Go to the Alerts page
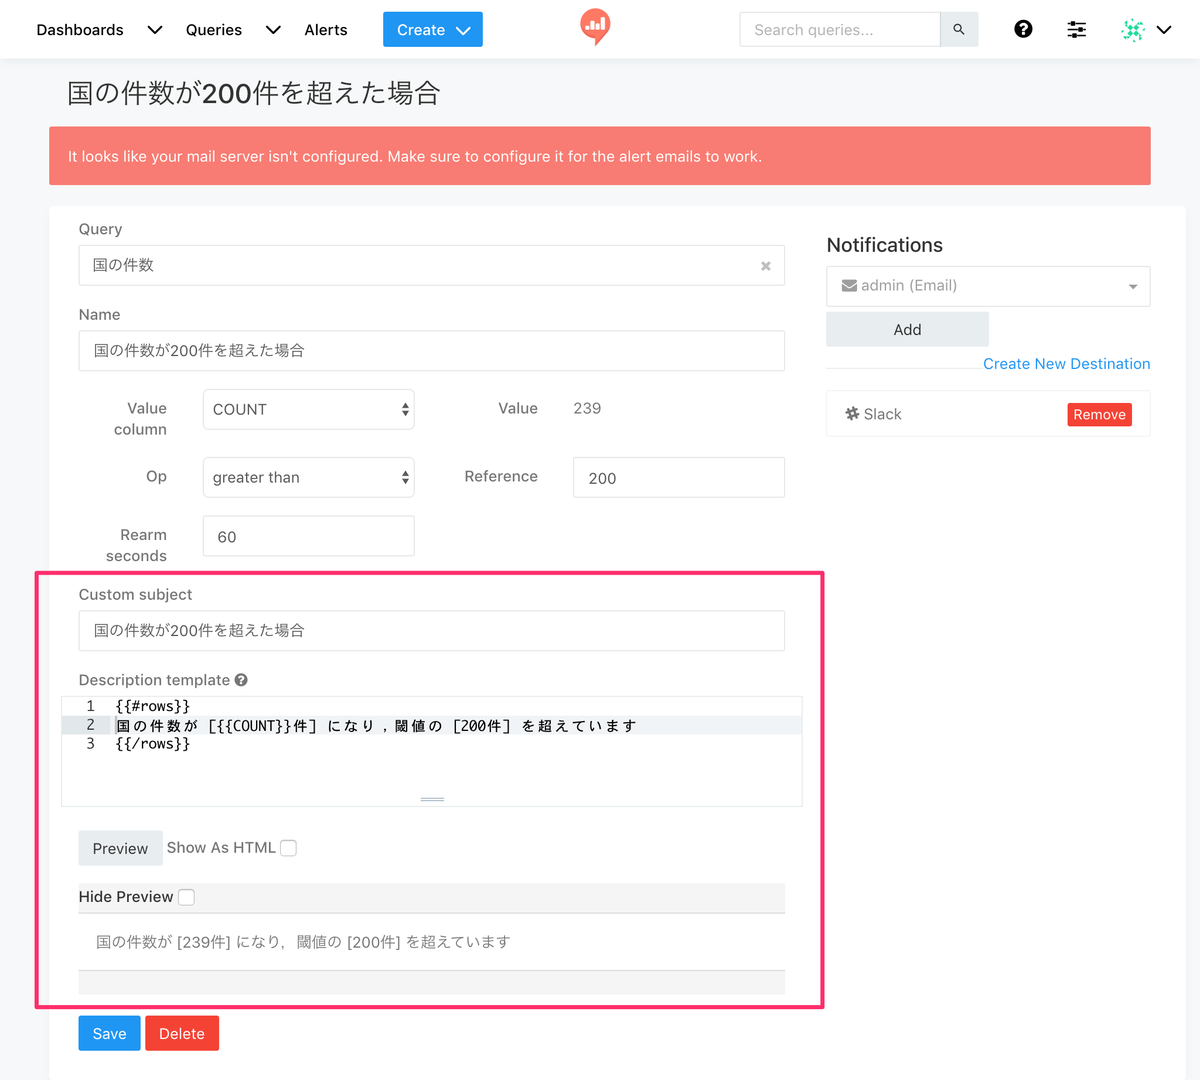Viewport: 1200px width, 1080px height. (326, 30)
